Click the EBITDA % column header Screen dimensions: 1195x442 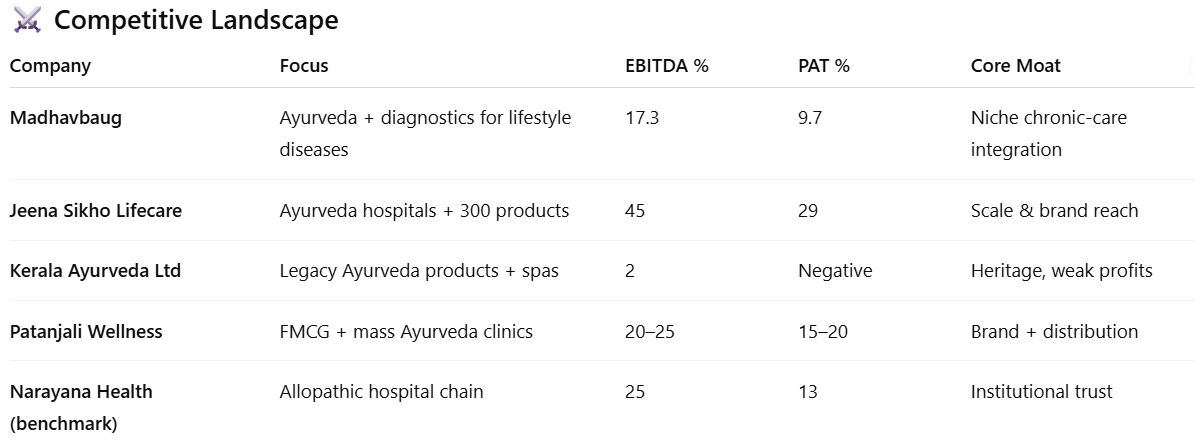[666, 66]
